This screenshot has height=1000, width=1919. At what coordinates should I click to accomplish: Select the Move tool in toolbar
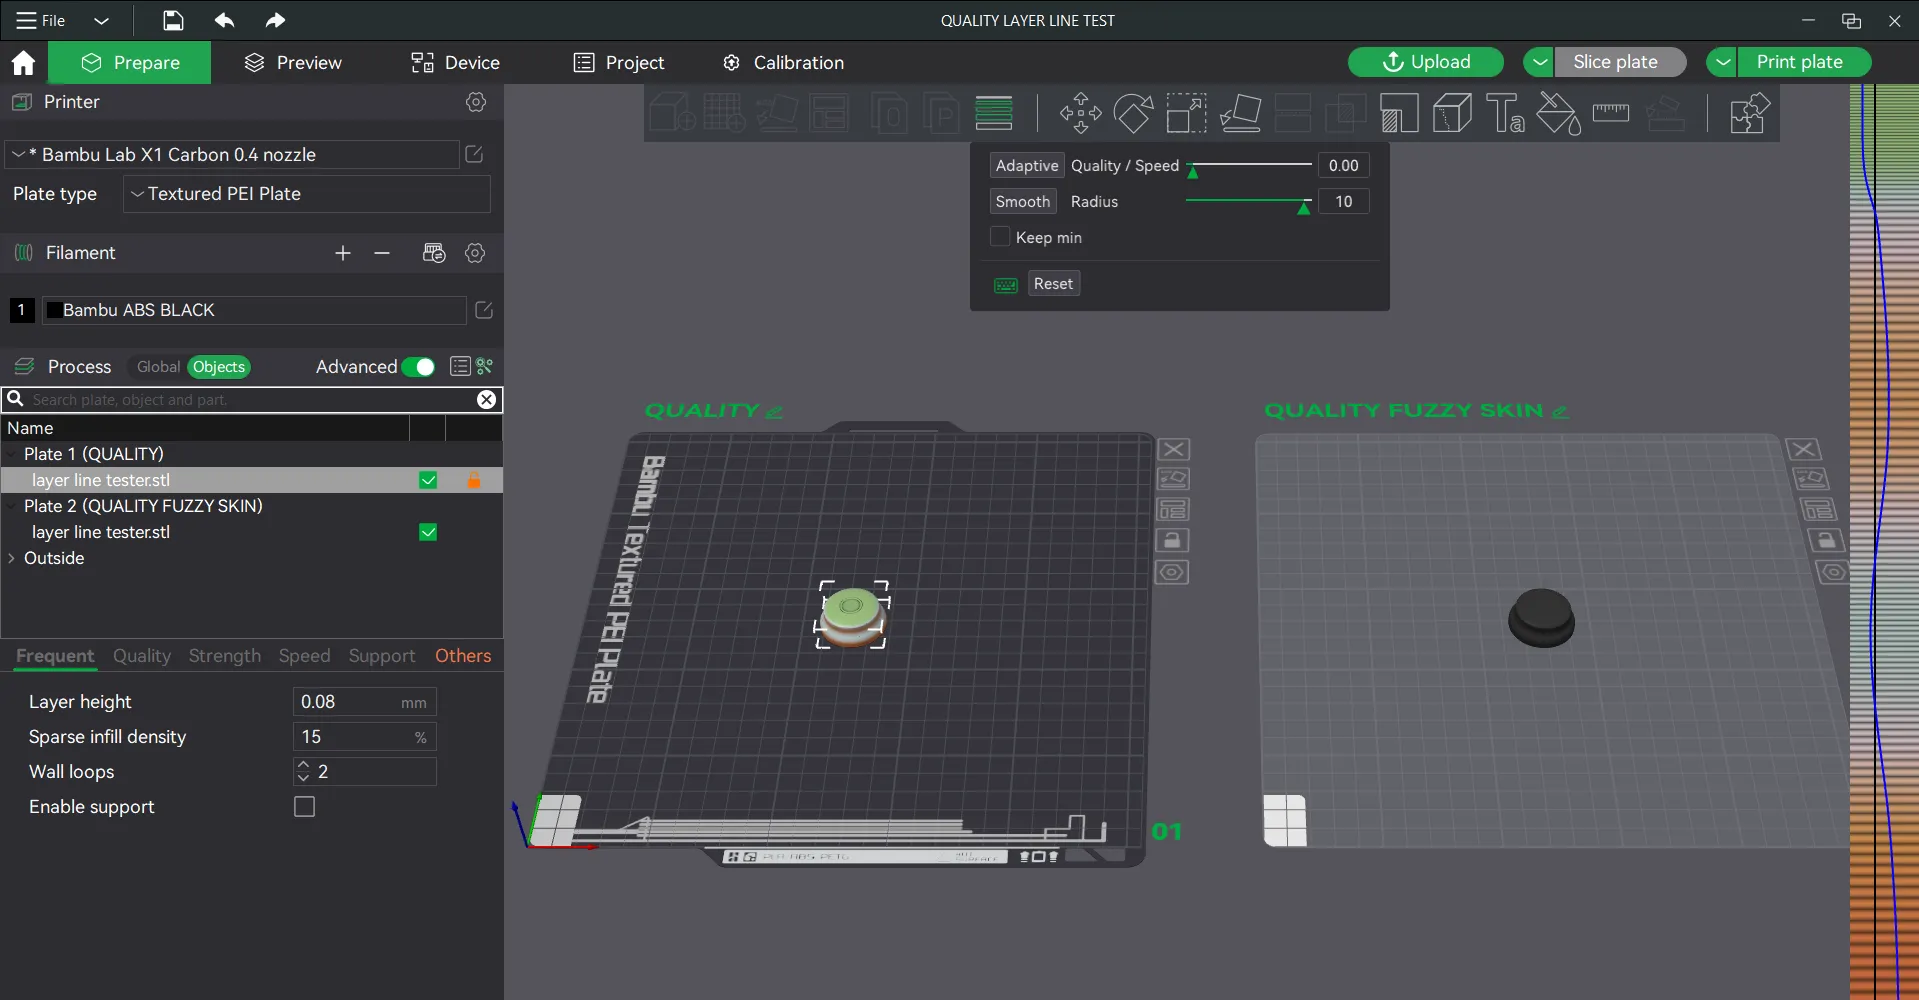point(1081,113)
